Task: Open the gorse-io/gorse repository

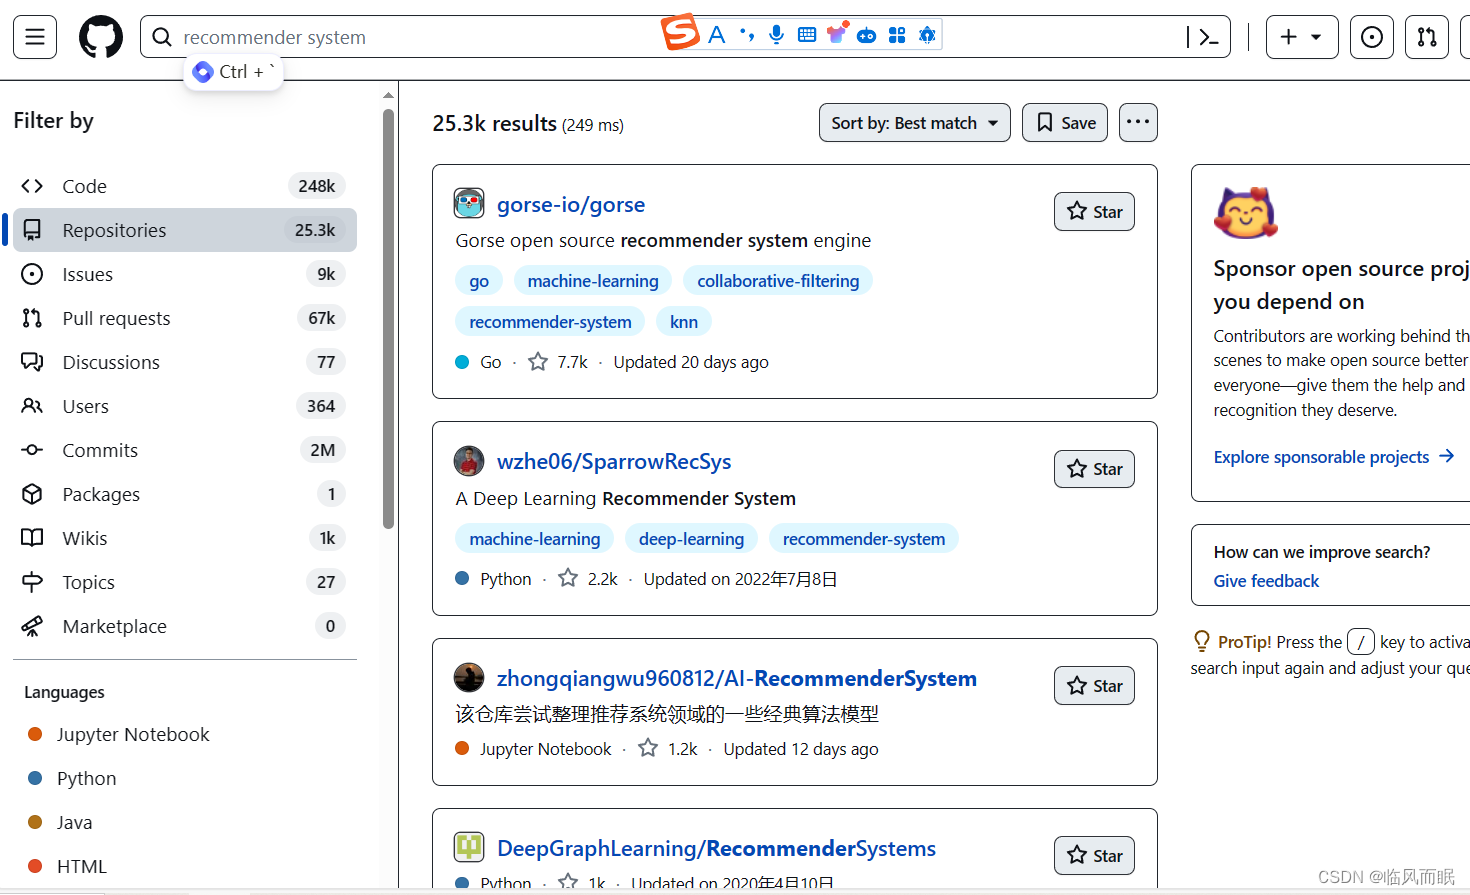Action: pos(571,205)
